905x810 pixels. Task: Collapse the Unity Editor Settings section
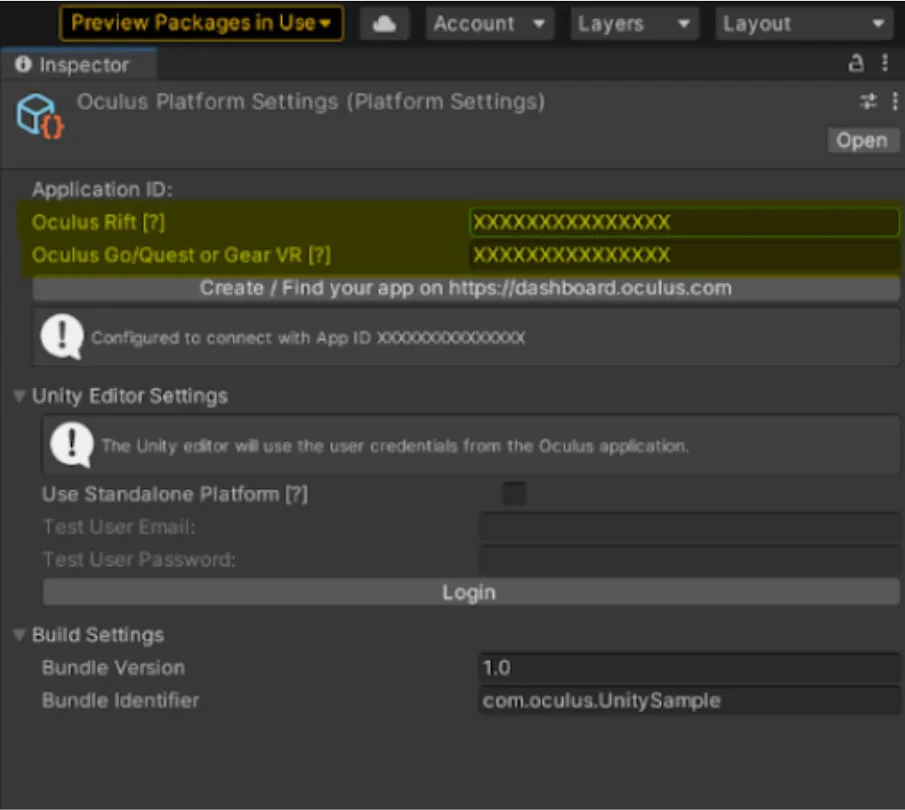(19, 396)
